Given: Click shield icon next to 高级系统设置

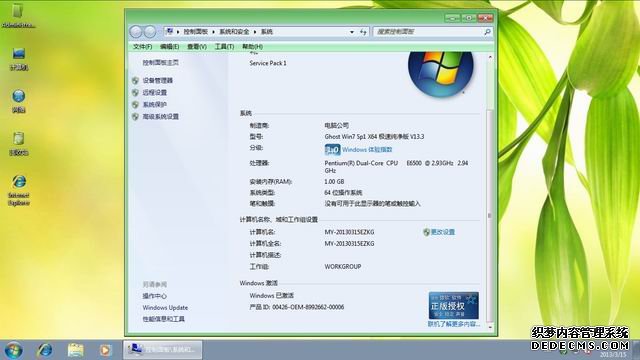Looking at the screenshot, I should (x=136, y=117).
